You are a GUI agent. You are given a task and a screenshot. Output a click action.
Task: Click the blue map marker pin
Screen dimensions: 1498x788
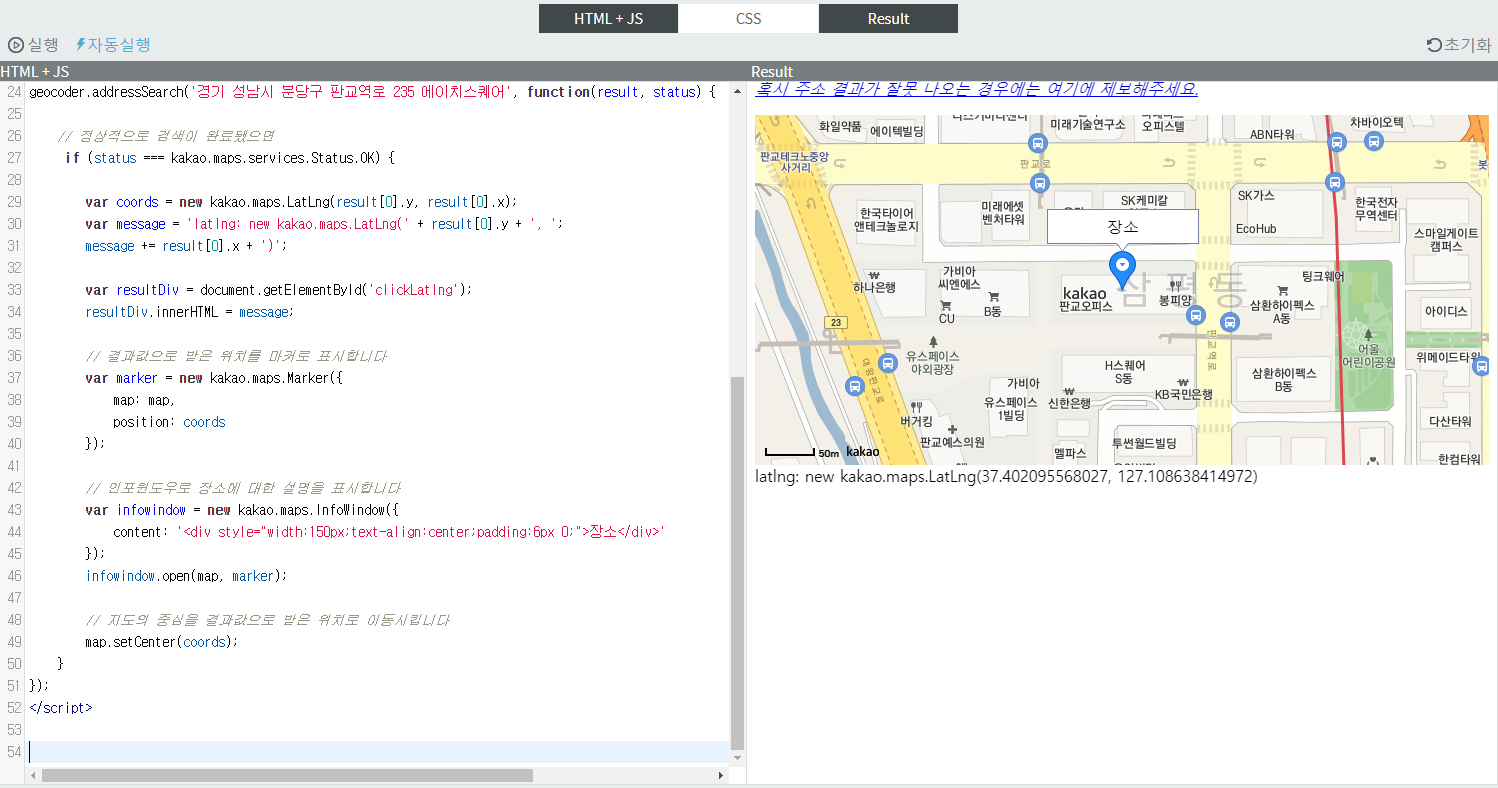tap(1122, 269)
